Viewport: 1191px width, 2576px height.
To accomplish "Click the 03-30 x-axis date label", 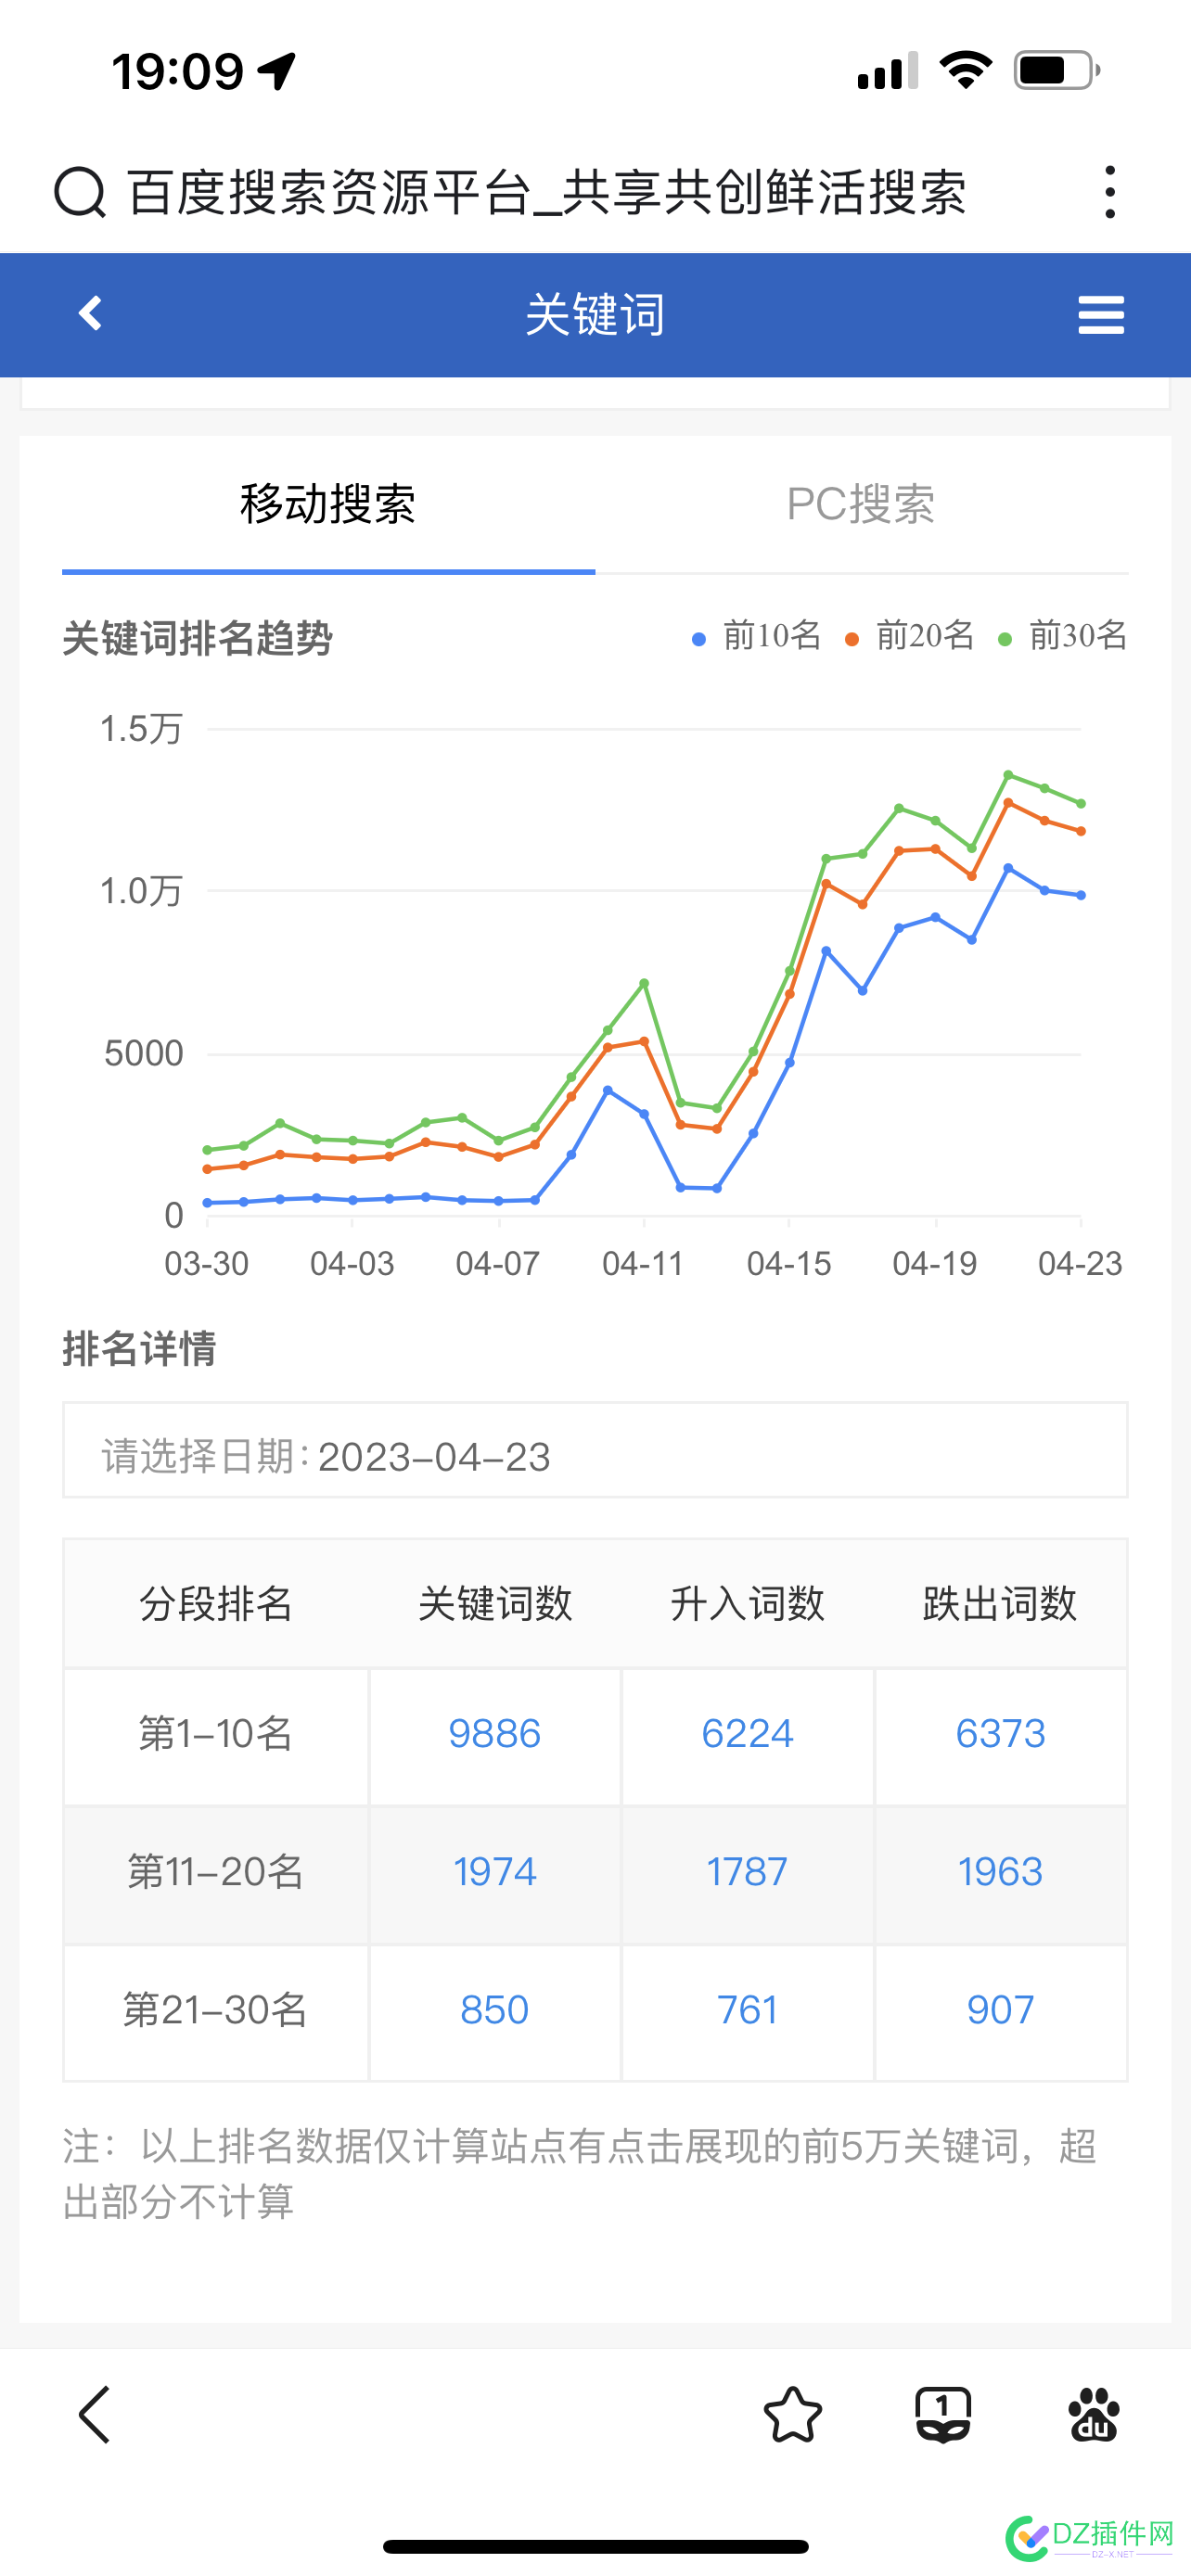I will click(x=206, y=1264).
